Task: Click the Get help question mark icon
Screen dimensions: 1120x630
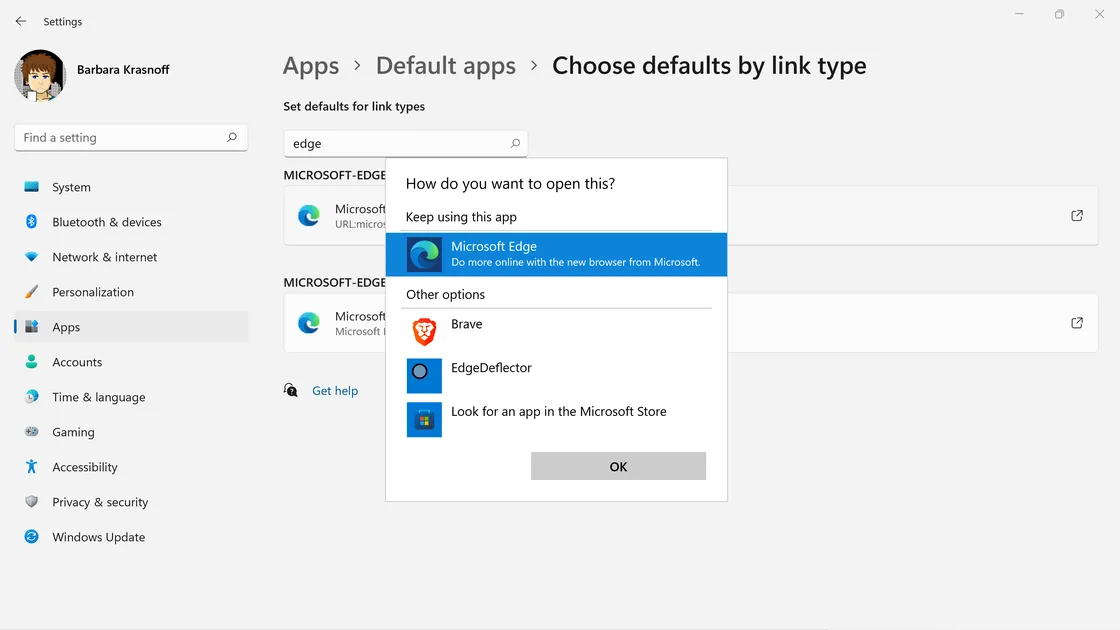Action: [290, 390]
